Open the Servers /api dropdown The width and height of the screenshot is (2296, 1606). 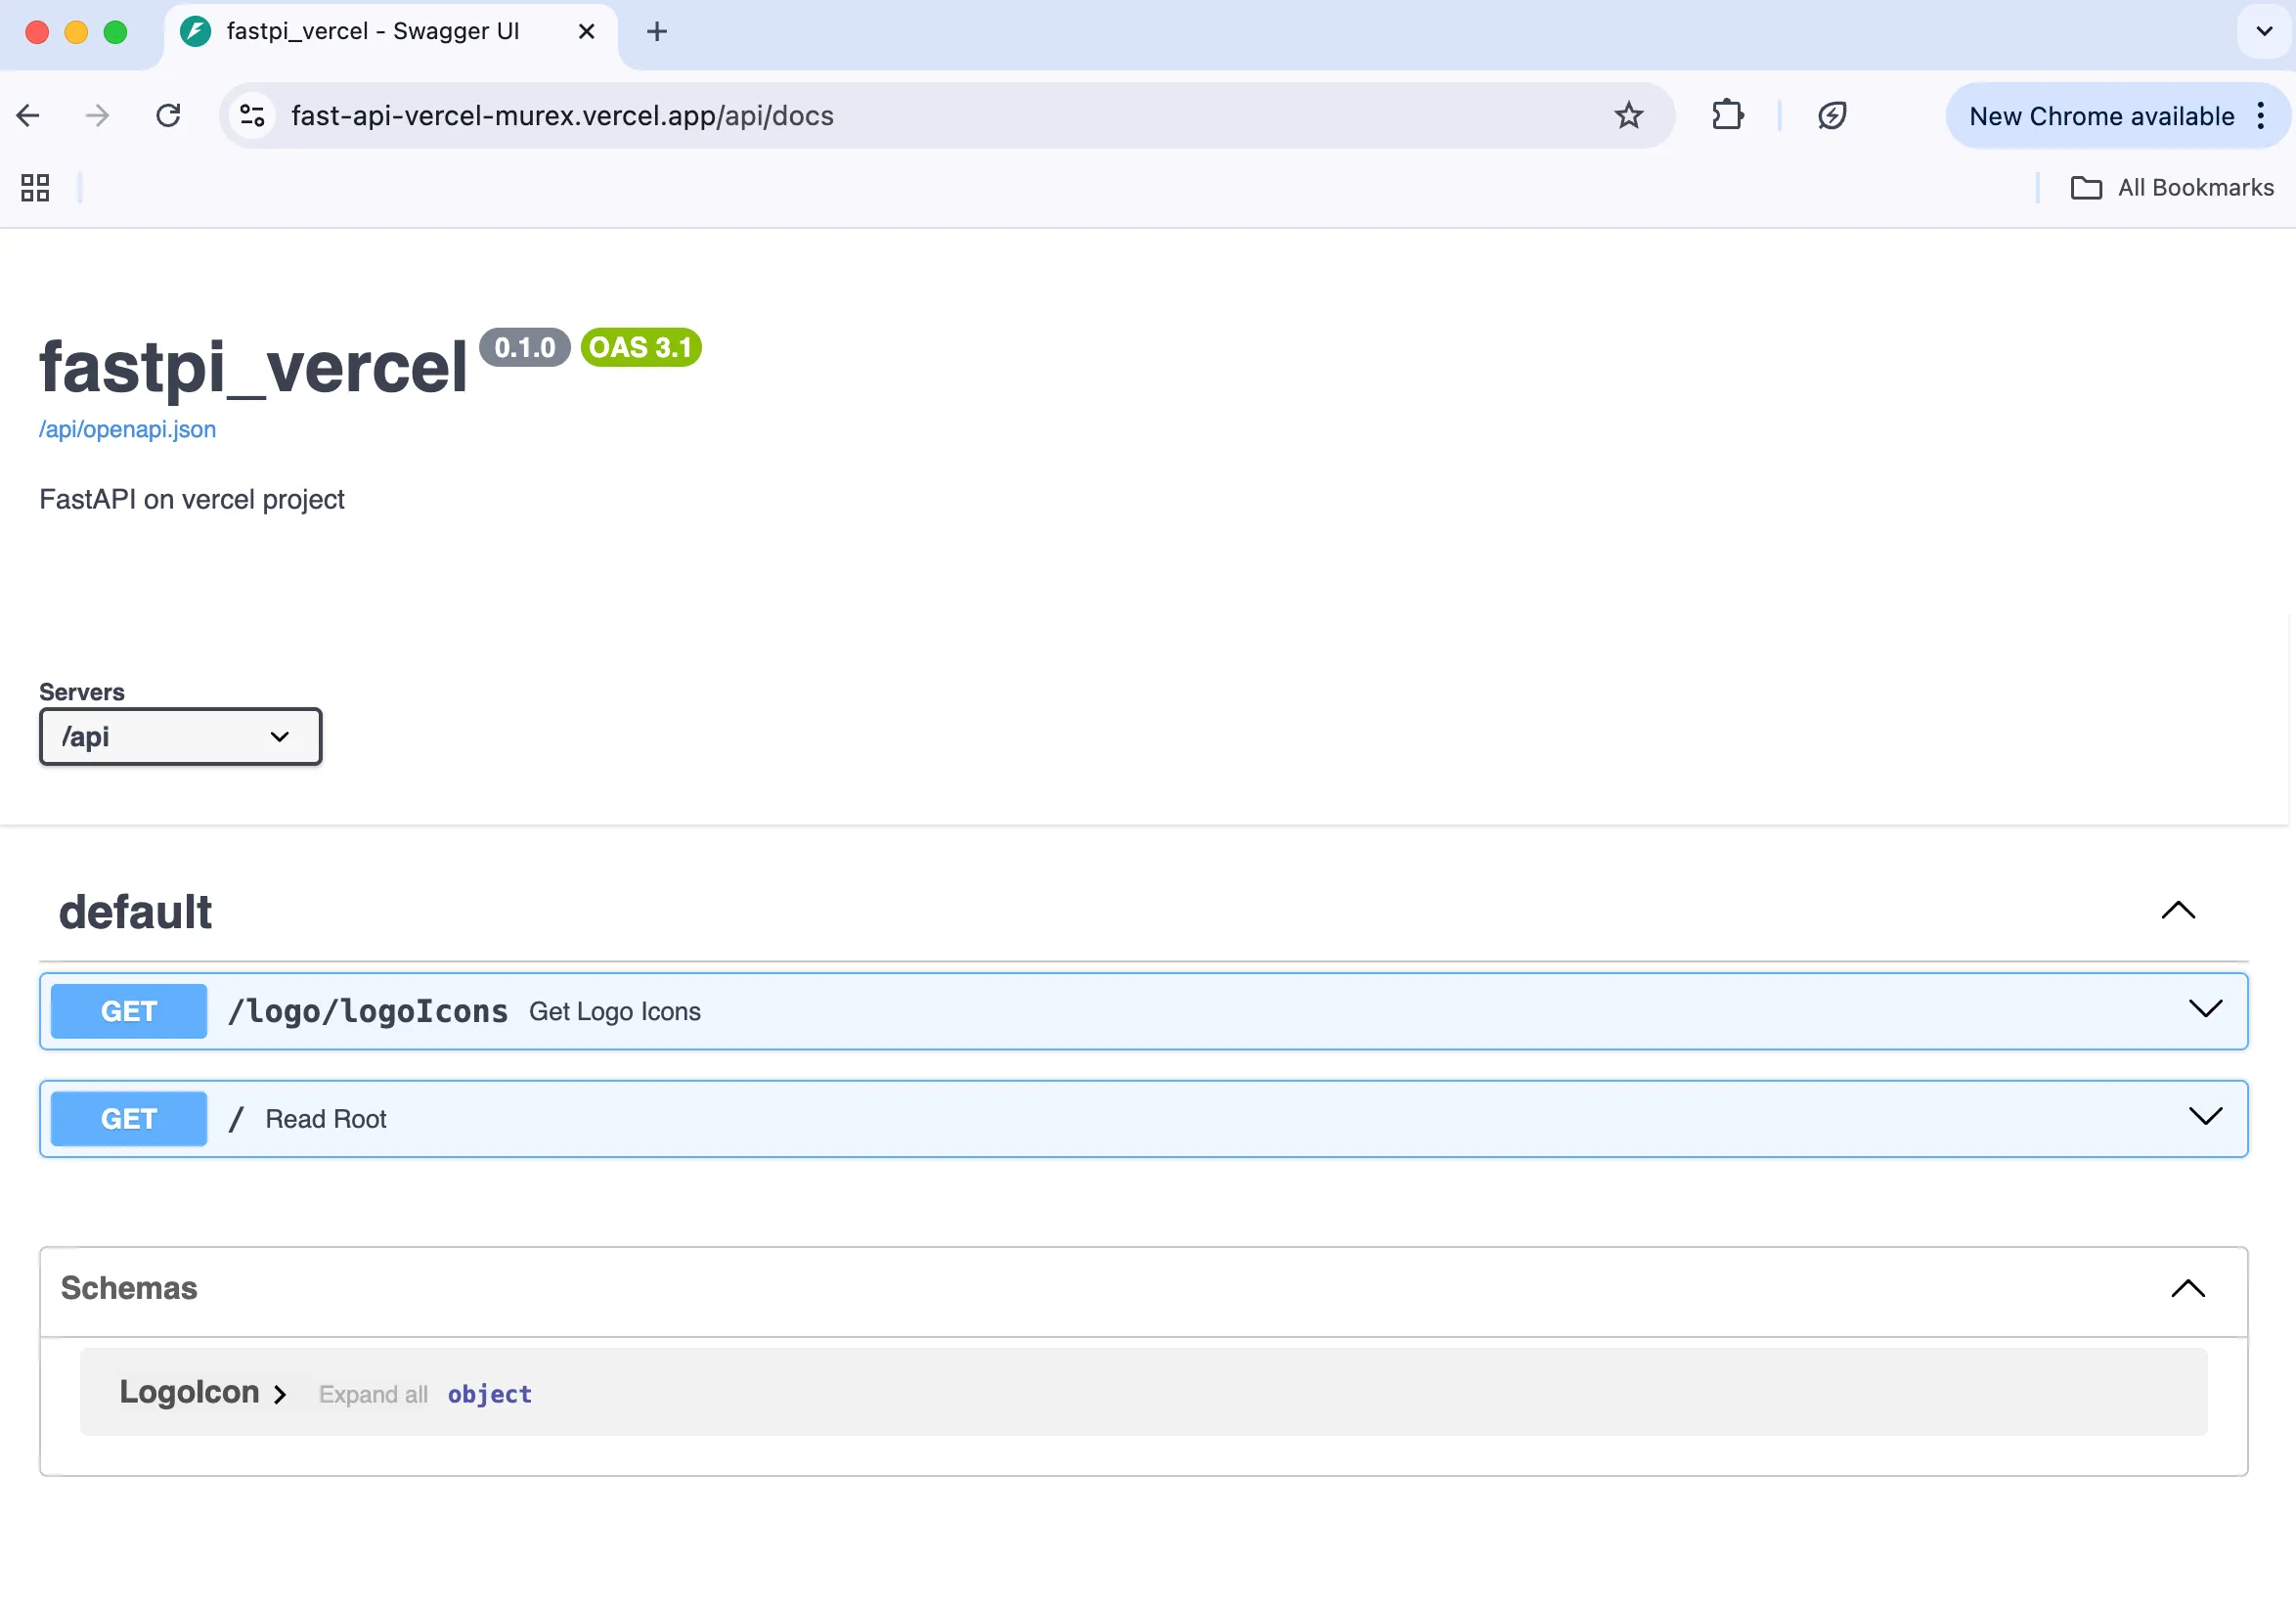[x=180, y=737]
